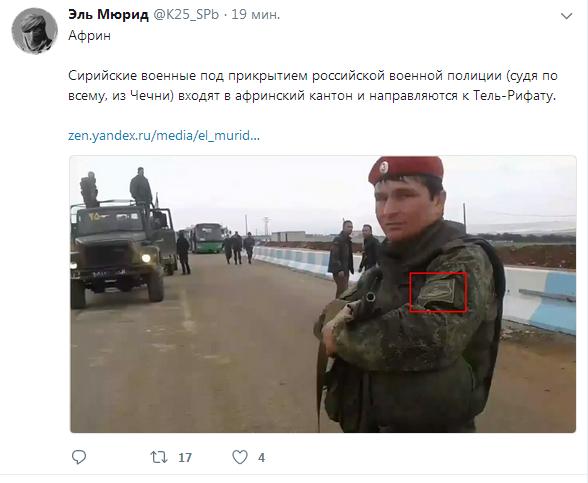Viewport: 588px width, 483px height.
Task: Expand the tweet options chevron
Action: (x=566, y=16)
